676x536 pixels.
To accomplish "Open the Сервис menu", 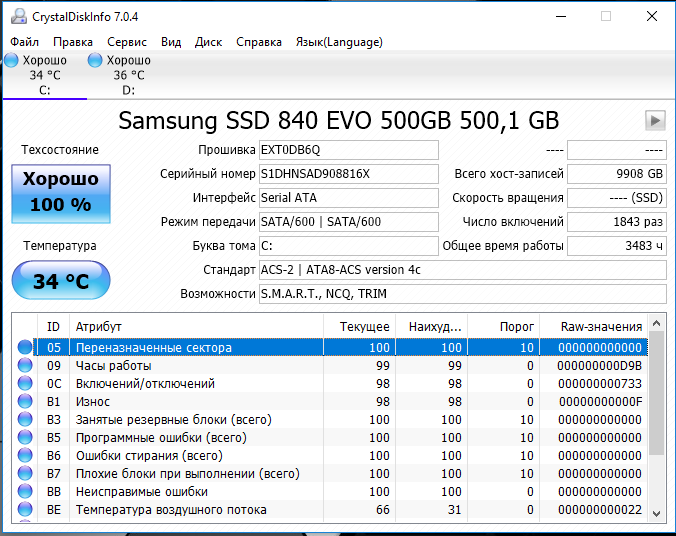I will pos(127,42).
